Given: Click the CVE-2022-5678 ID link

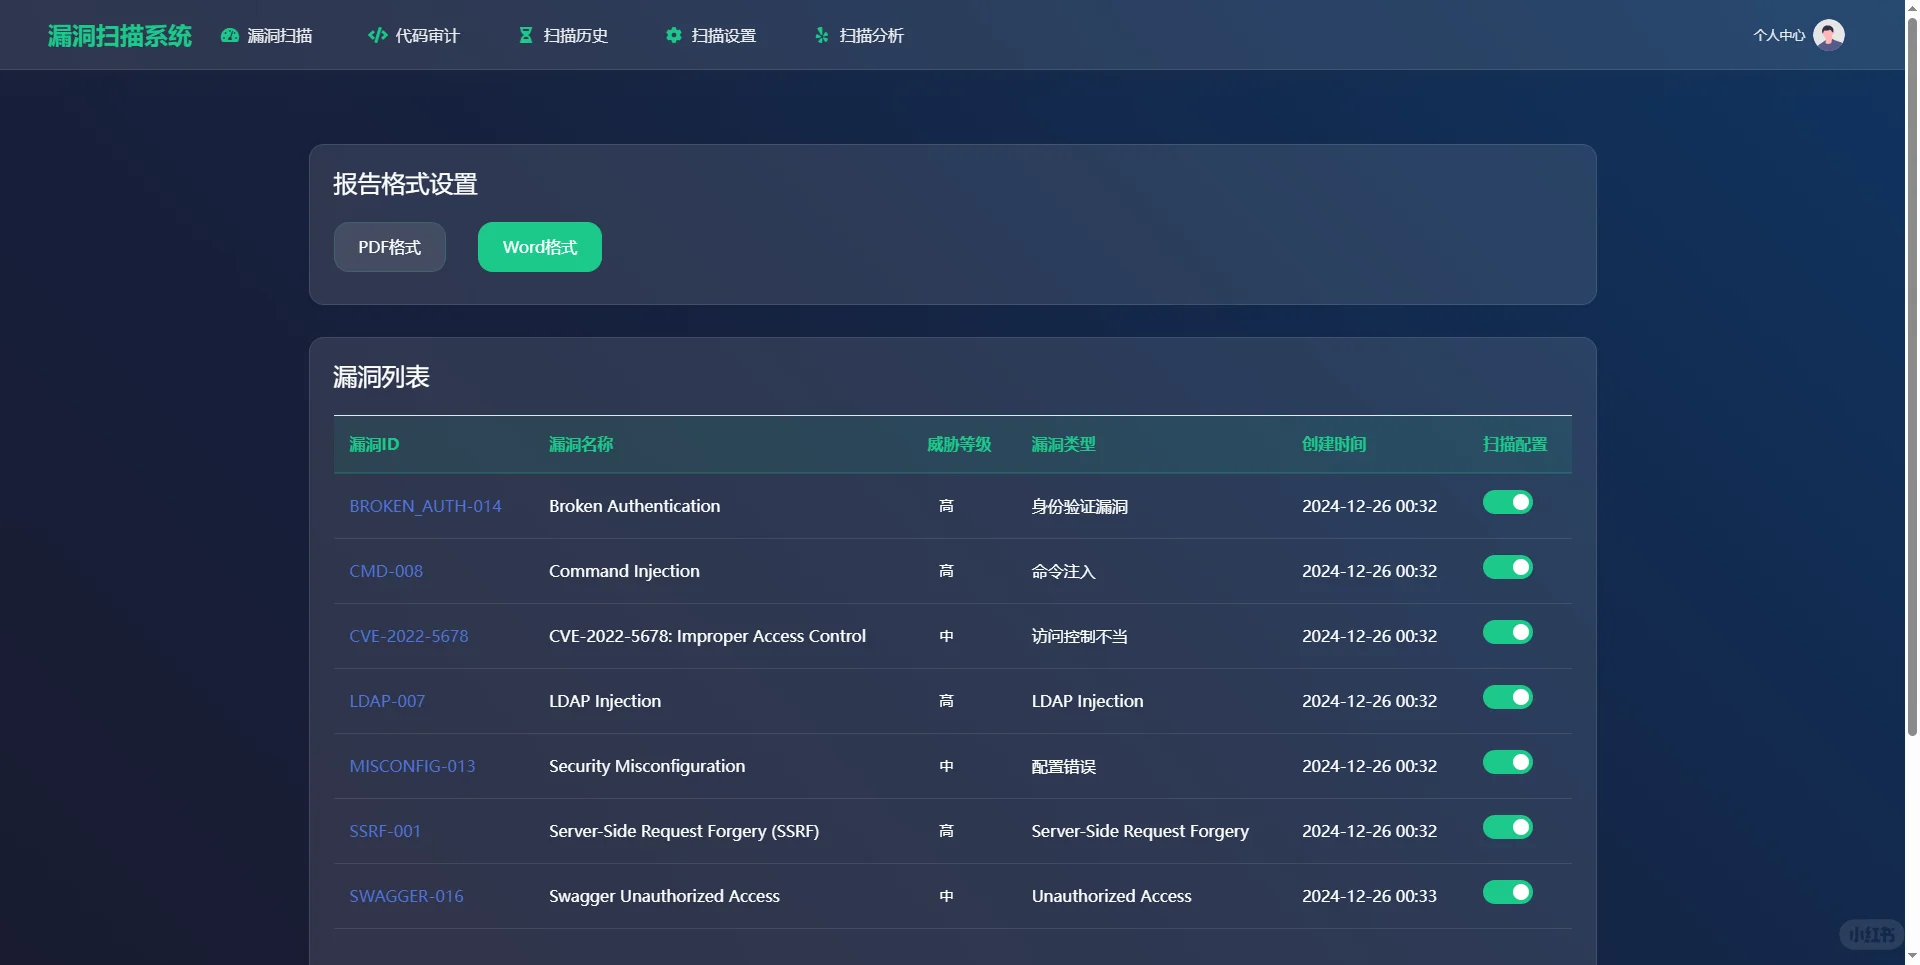Looking at the screenshot, I should pos(409,636).
